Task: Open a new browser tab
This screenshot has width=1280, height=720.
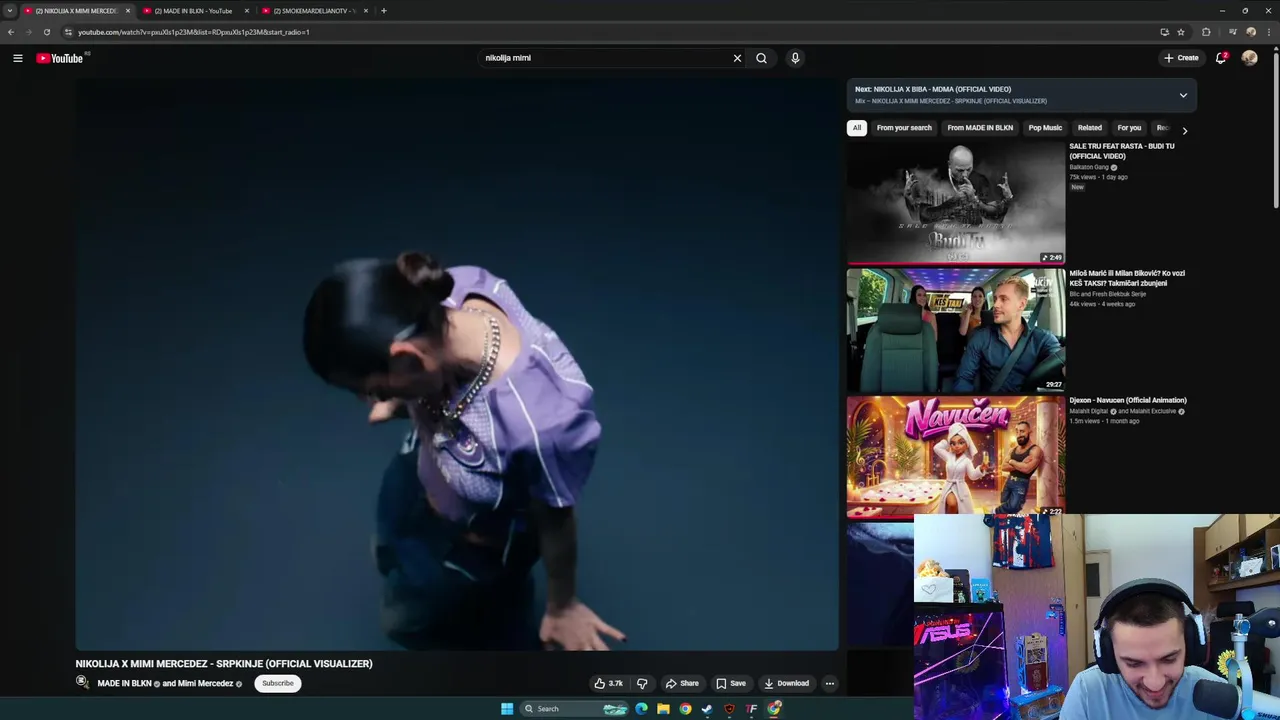Action: pyautogui.click(x=383, y=11)
